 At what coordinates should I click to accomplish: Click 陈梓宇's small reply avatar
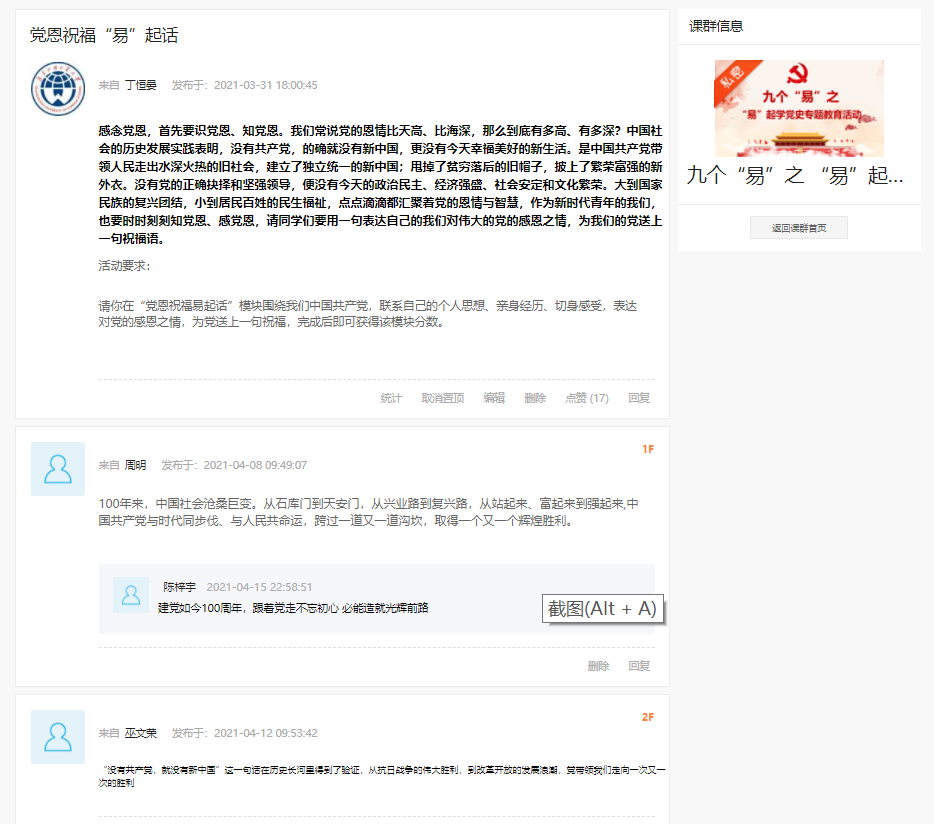[x=131, y=595]
